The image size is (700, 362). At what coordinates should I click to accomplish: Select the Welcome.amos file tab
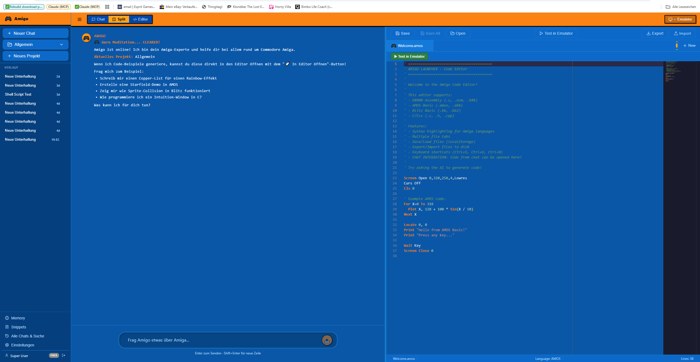[409, 46]
